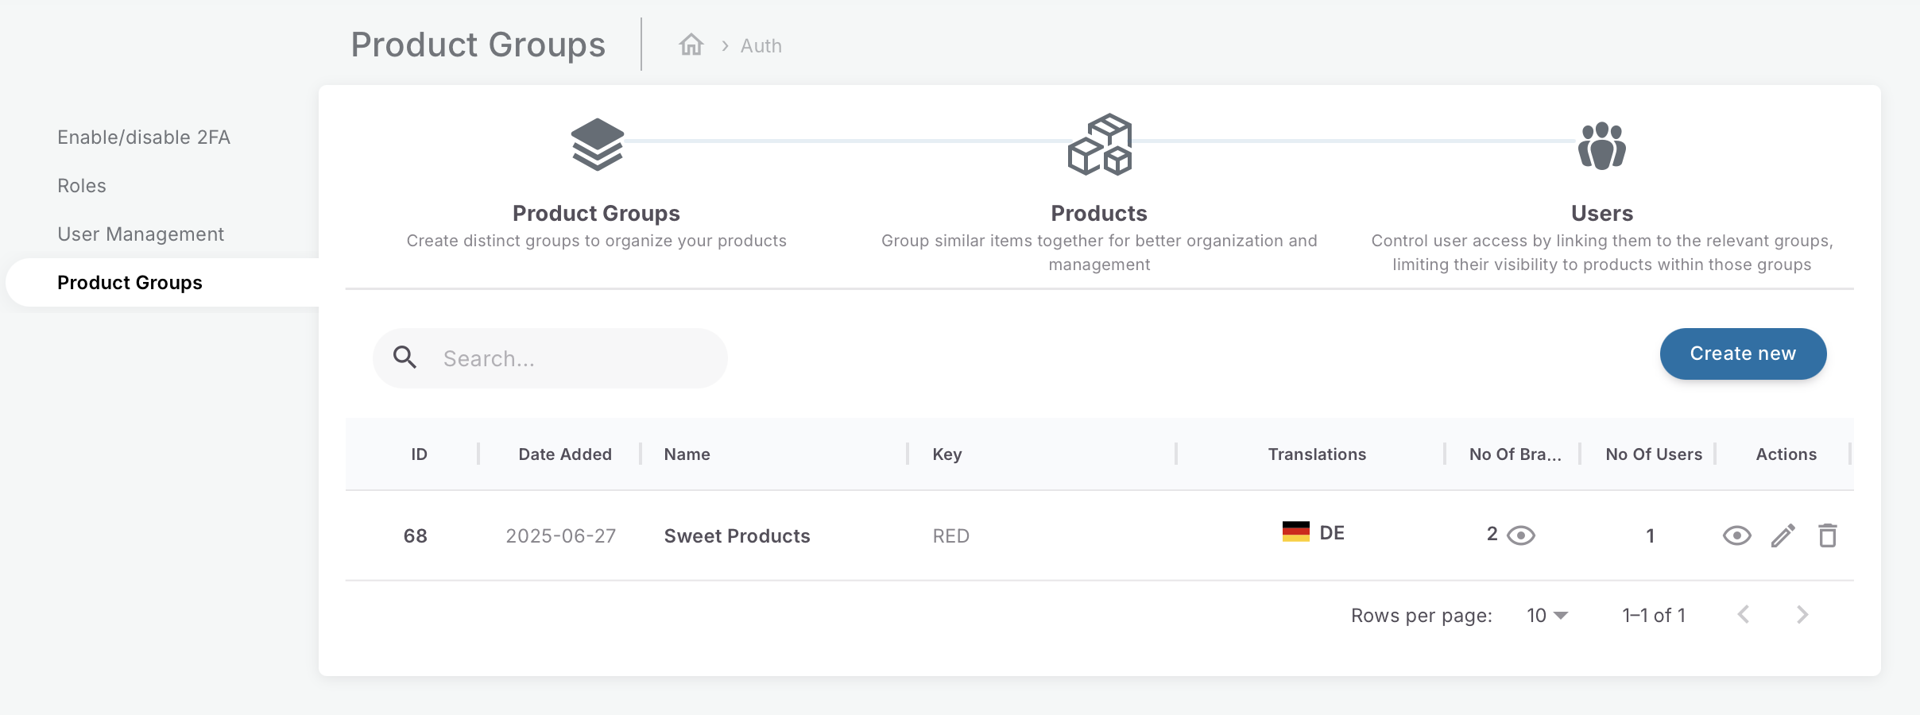Sort by ID column header

[x=419, y=454]
